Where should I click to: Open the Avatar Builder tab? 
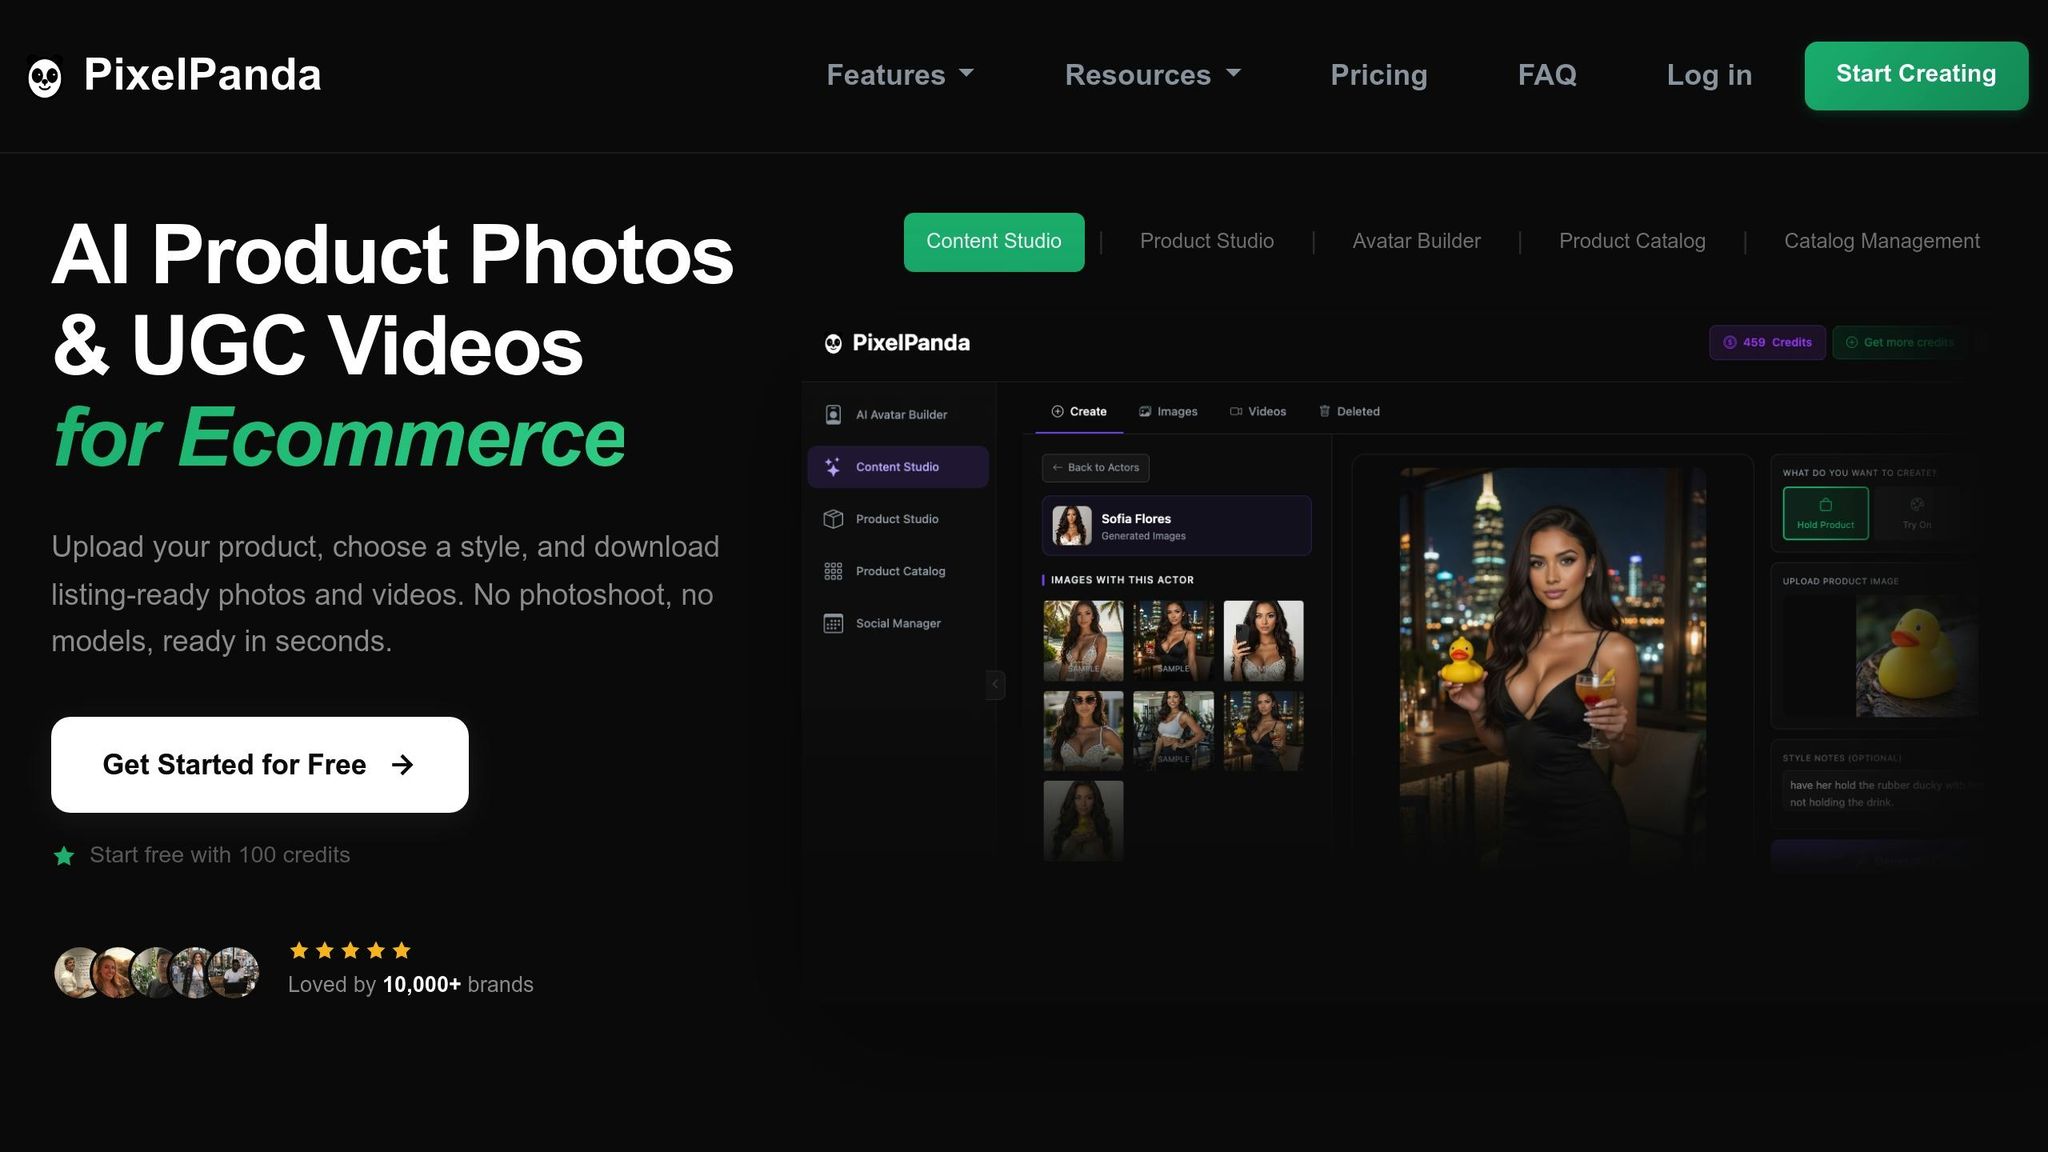(1416, 241)
